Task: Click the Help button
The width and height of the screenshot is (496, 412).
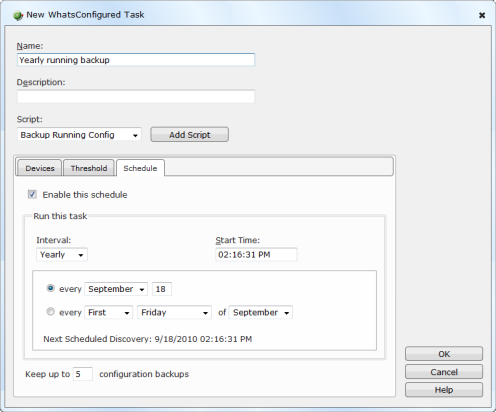Action: 444,390
